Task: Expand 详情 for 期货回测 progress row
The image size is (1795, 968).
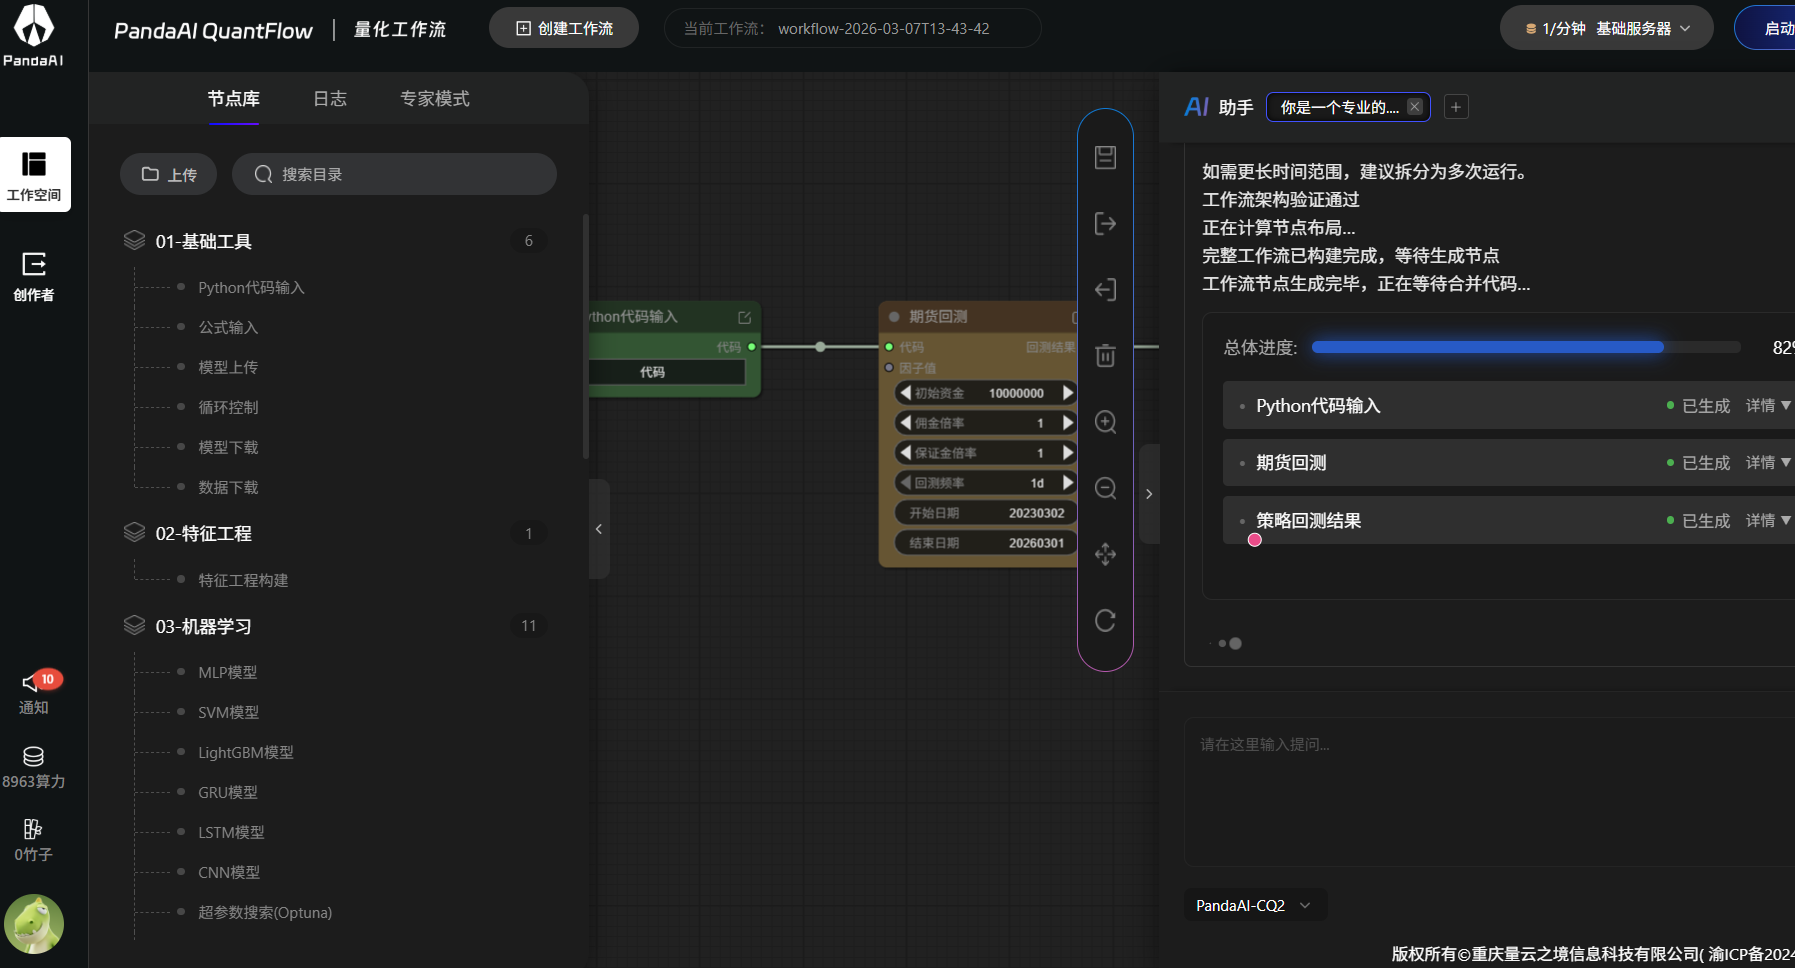Action: [x=1768, y=462]
